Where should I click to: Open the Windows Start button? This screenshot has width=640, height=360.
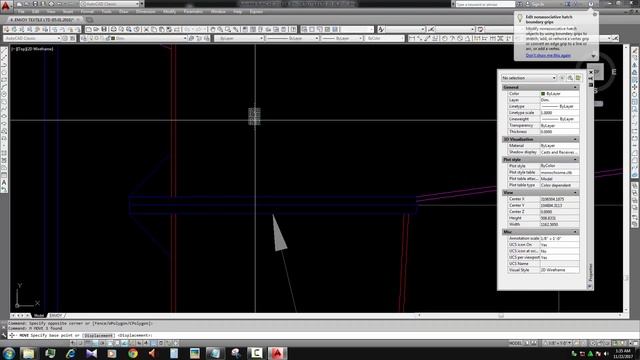point(9,353)
